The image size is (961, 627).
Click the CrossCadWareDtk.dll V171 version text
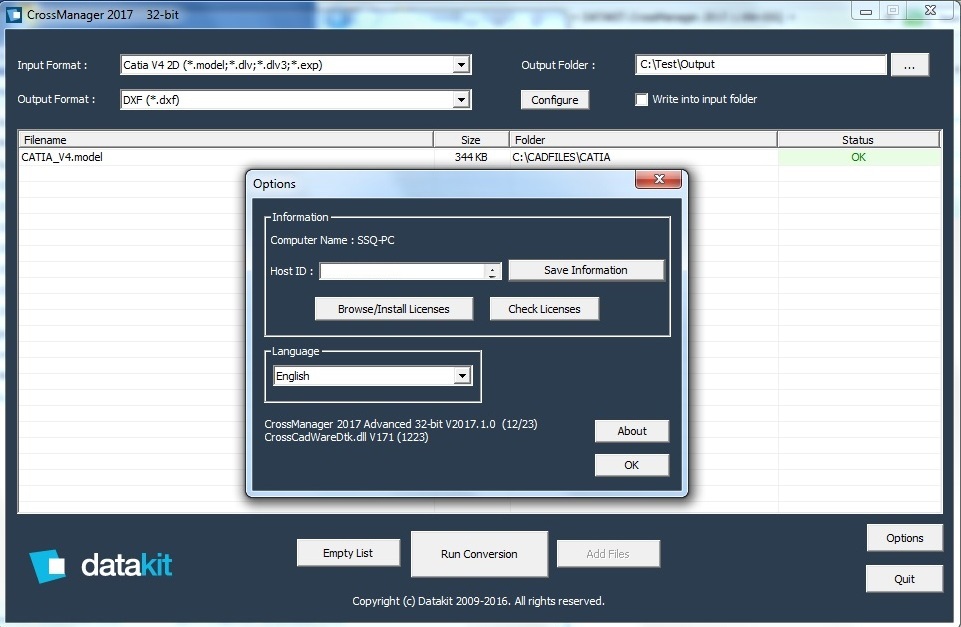[346, 437]
